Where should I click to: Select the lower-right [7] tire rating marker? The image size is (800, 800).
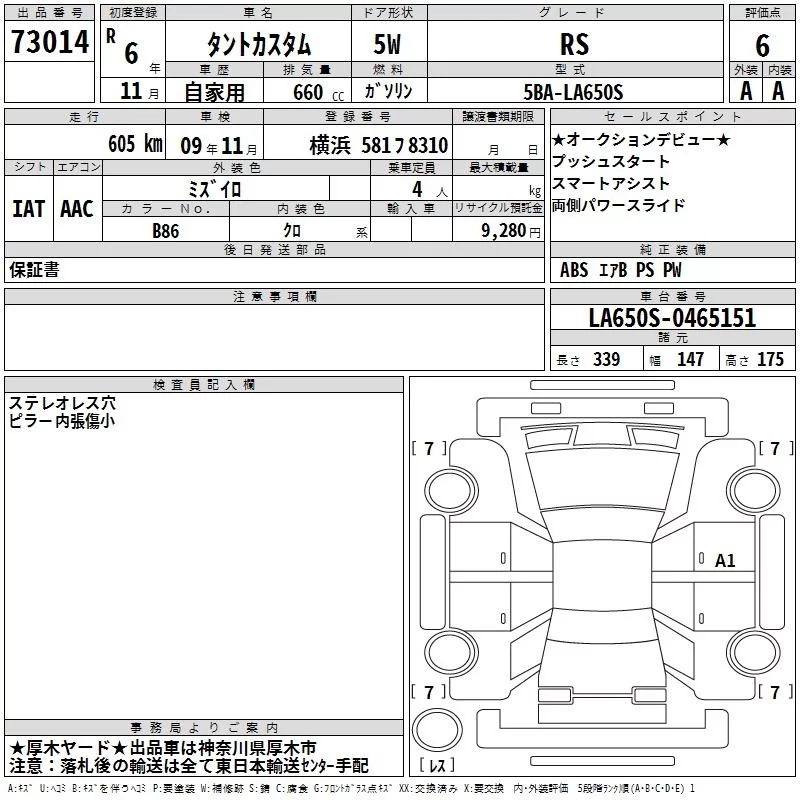(775, 692)
